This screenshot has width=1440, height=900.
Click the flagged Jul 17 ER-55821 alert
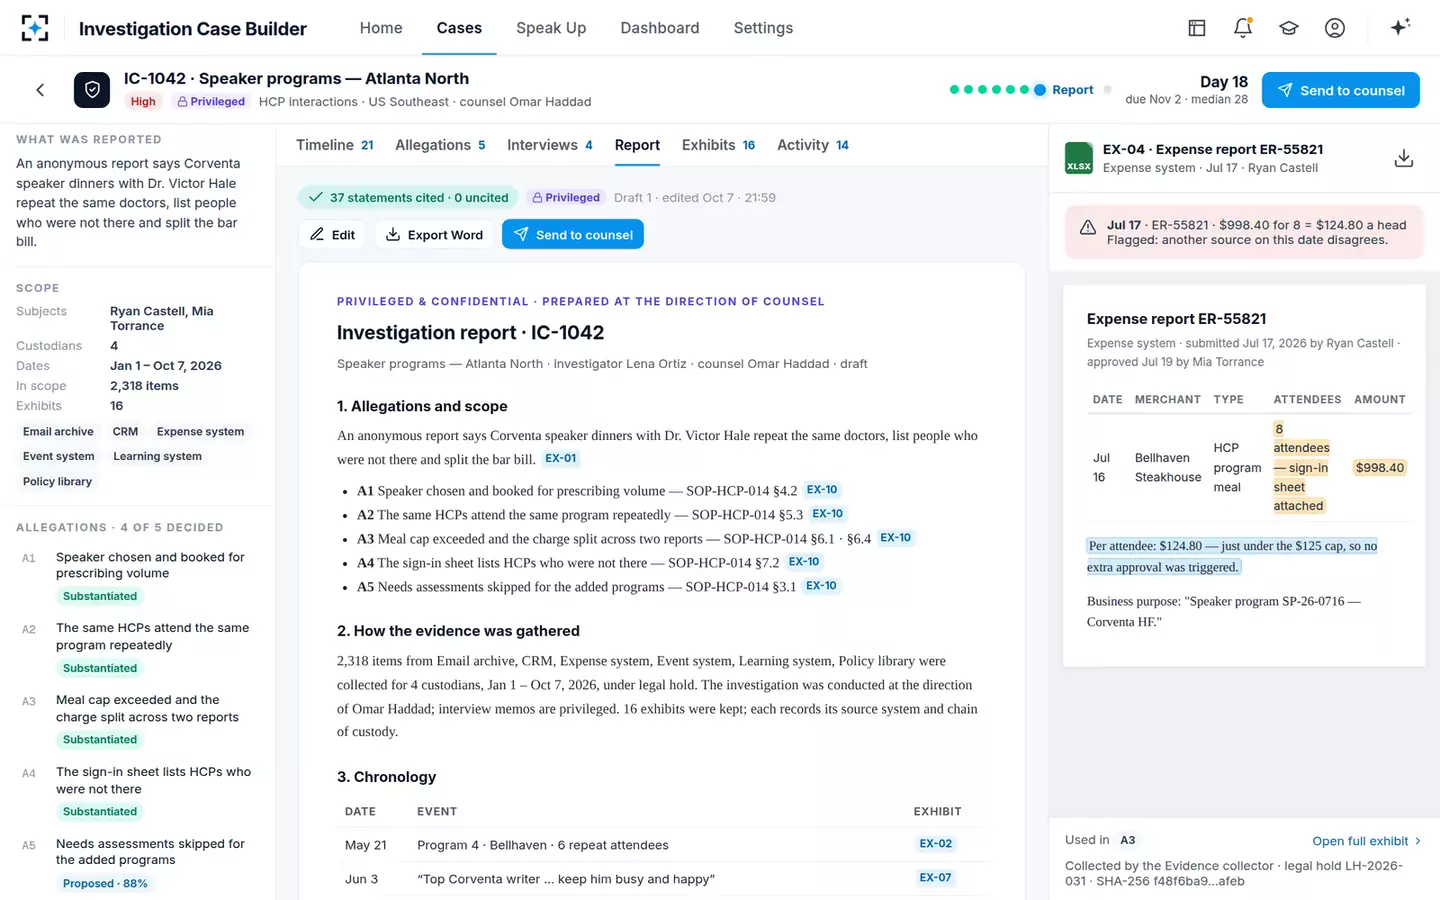[x=1244, y=232]
